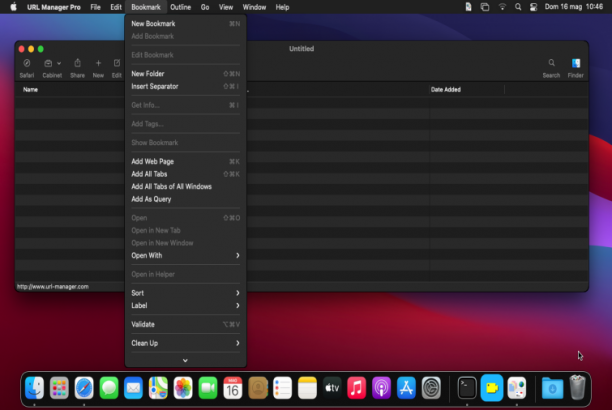612x410 pixels.
Task: Open Messages from the Dock
Action: [109, 388]
